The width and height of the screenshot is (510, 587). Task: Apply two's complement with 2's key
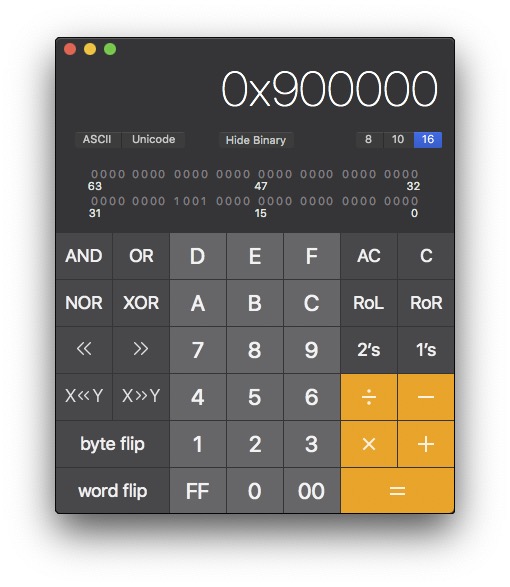tap(369, 350)
